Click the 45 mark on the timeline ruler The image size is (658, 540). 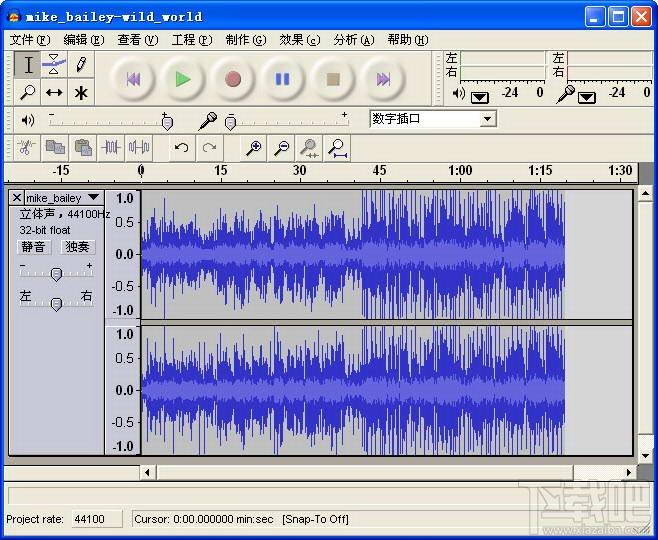[379, 171]
